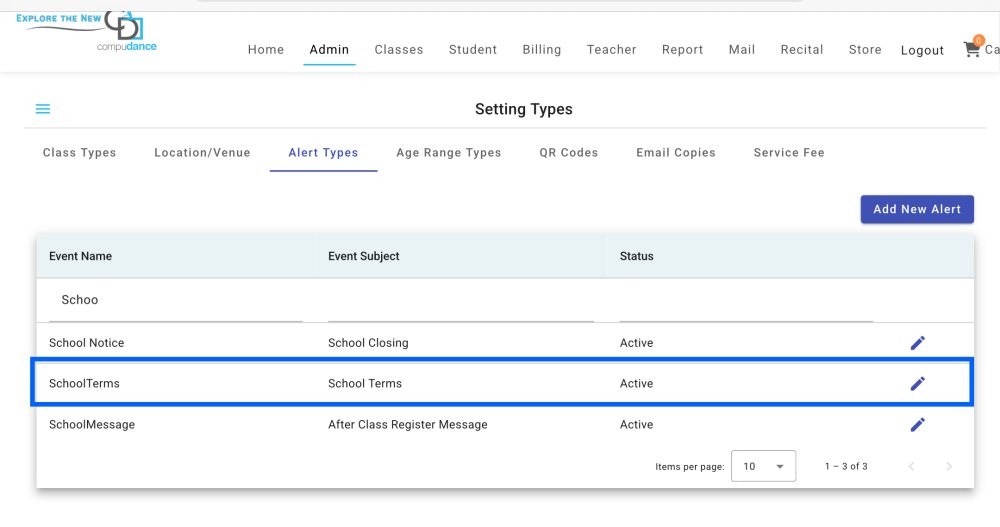Focus the Event Name filter field

[x=175, y=301]
